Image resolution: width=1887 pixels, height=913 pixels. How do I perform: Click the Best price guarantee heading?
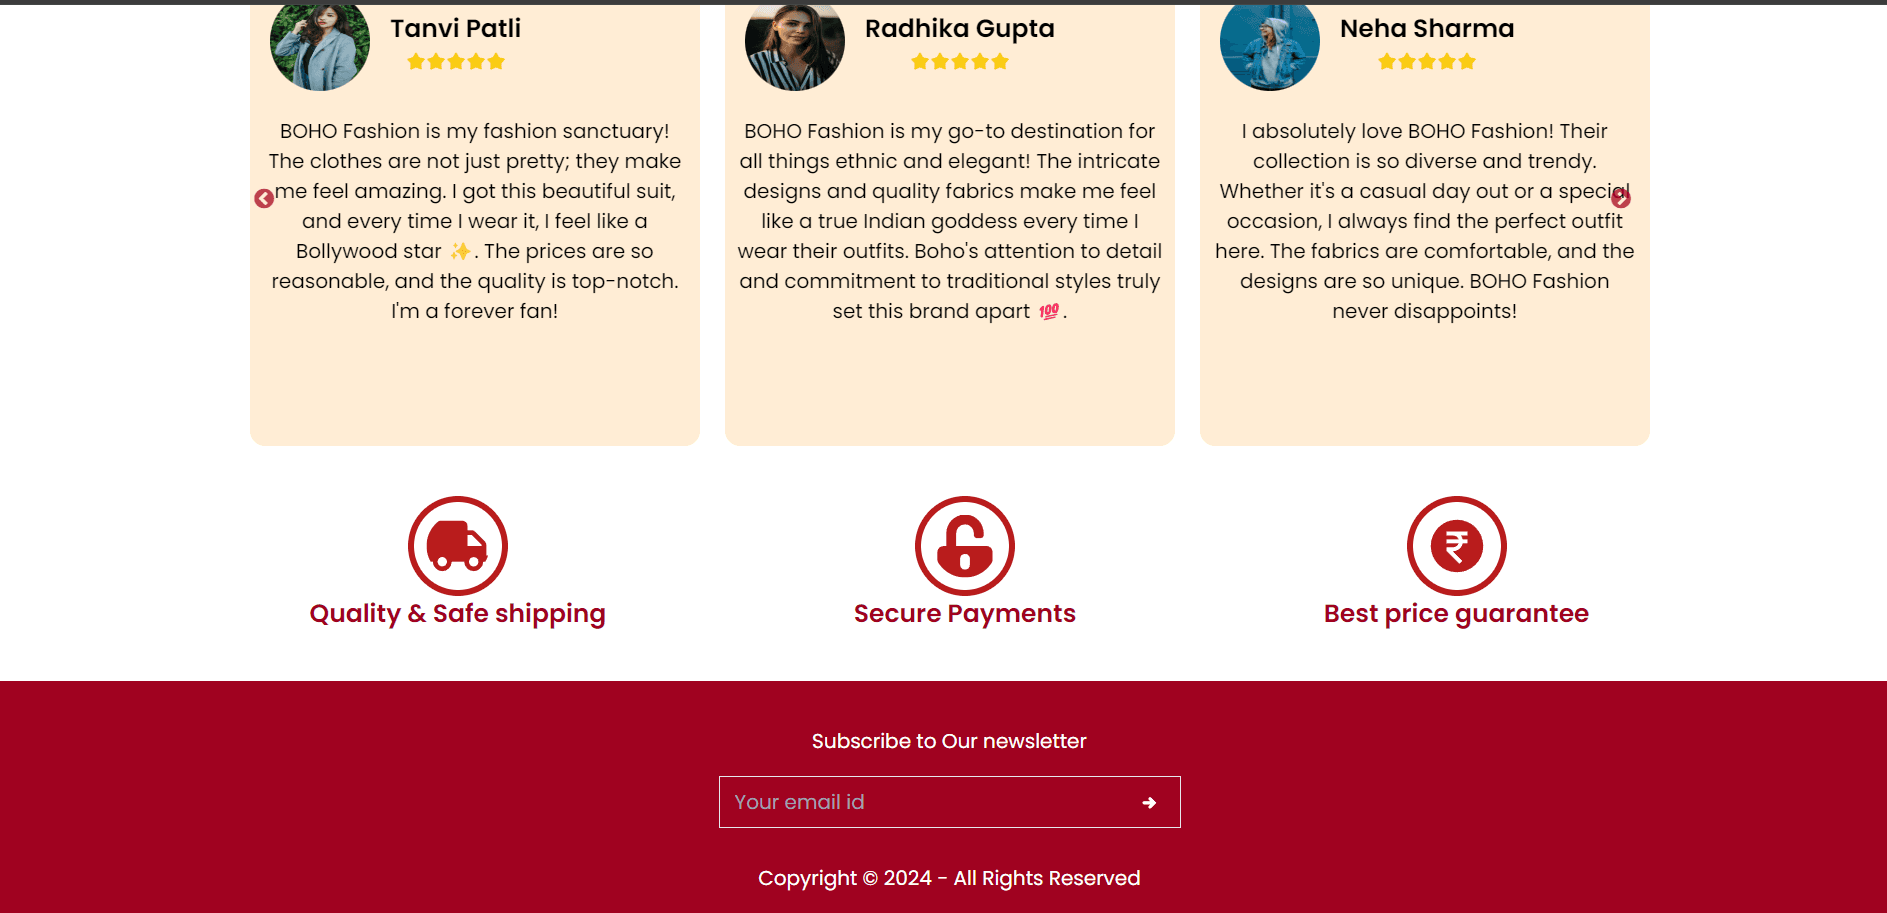click(x=1457, y=614)
